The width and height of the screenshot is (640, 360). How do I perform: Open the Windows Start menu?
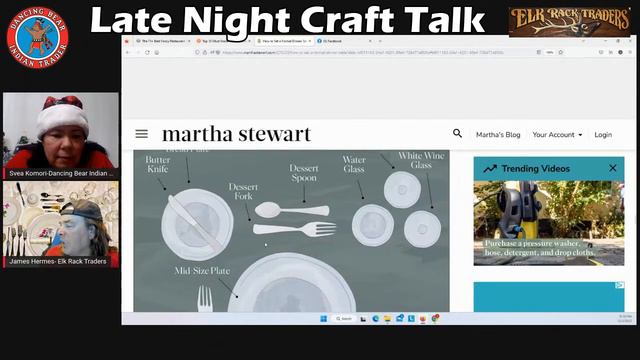(x=324, y=319)
